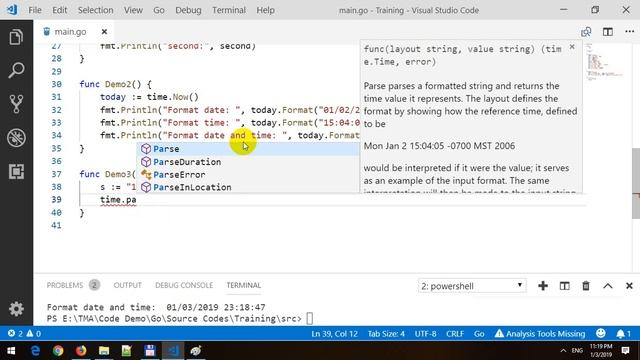Image resolution: width=640 pixels, height=360 pixels.
Task: Show hidden system tray icons
Action: coord(563,351)
